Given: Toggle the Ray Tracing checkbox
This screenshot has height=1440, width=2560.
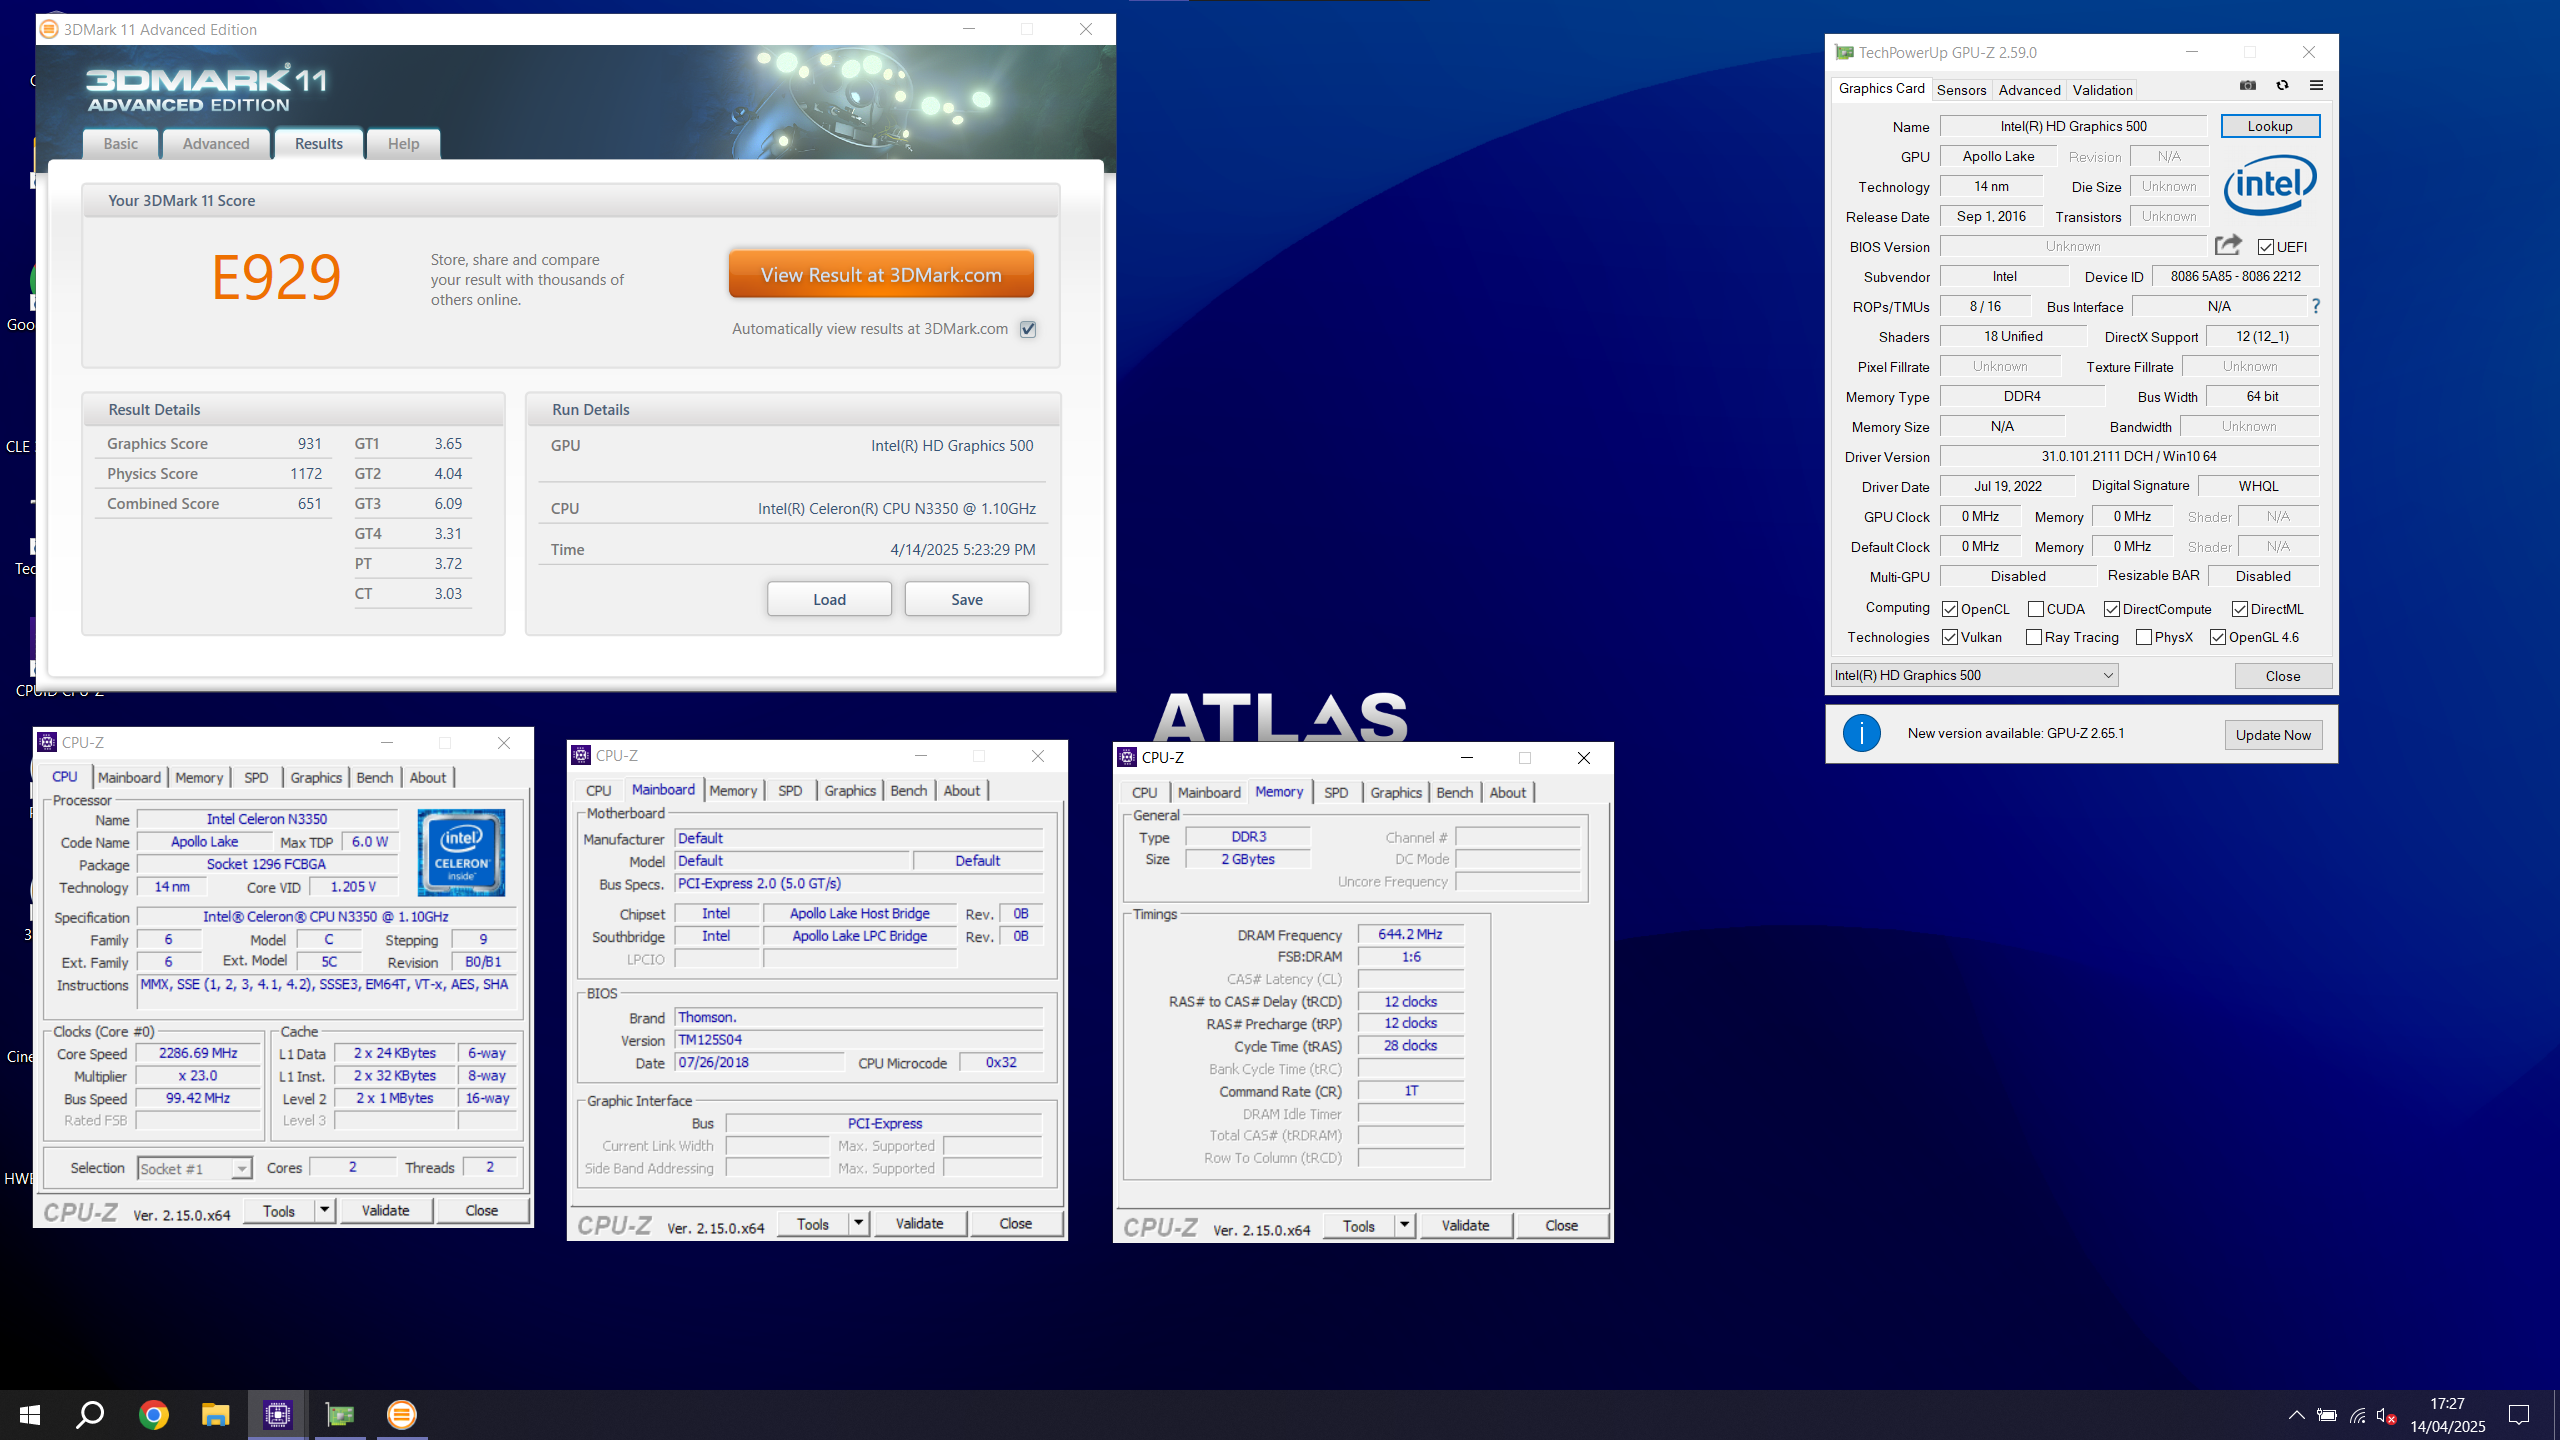Looking at the screenshot, I should pyautogui.click(x=2034, y=637).
